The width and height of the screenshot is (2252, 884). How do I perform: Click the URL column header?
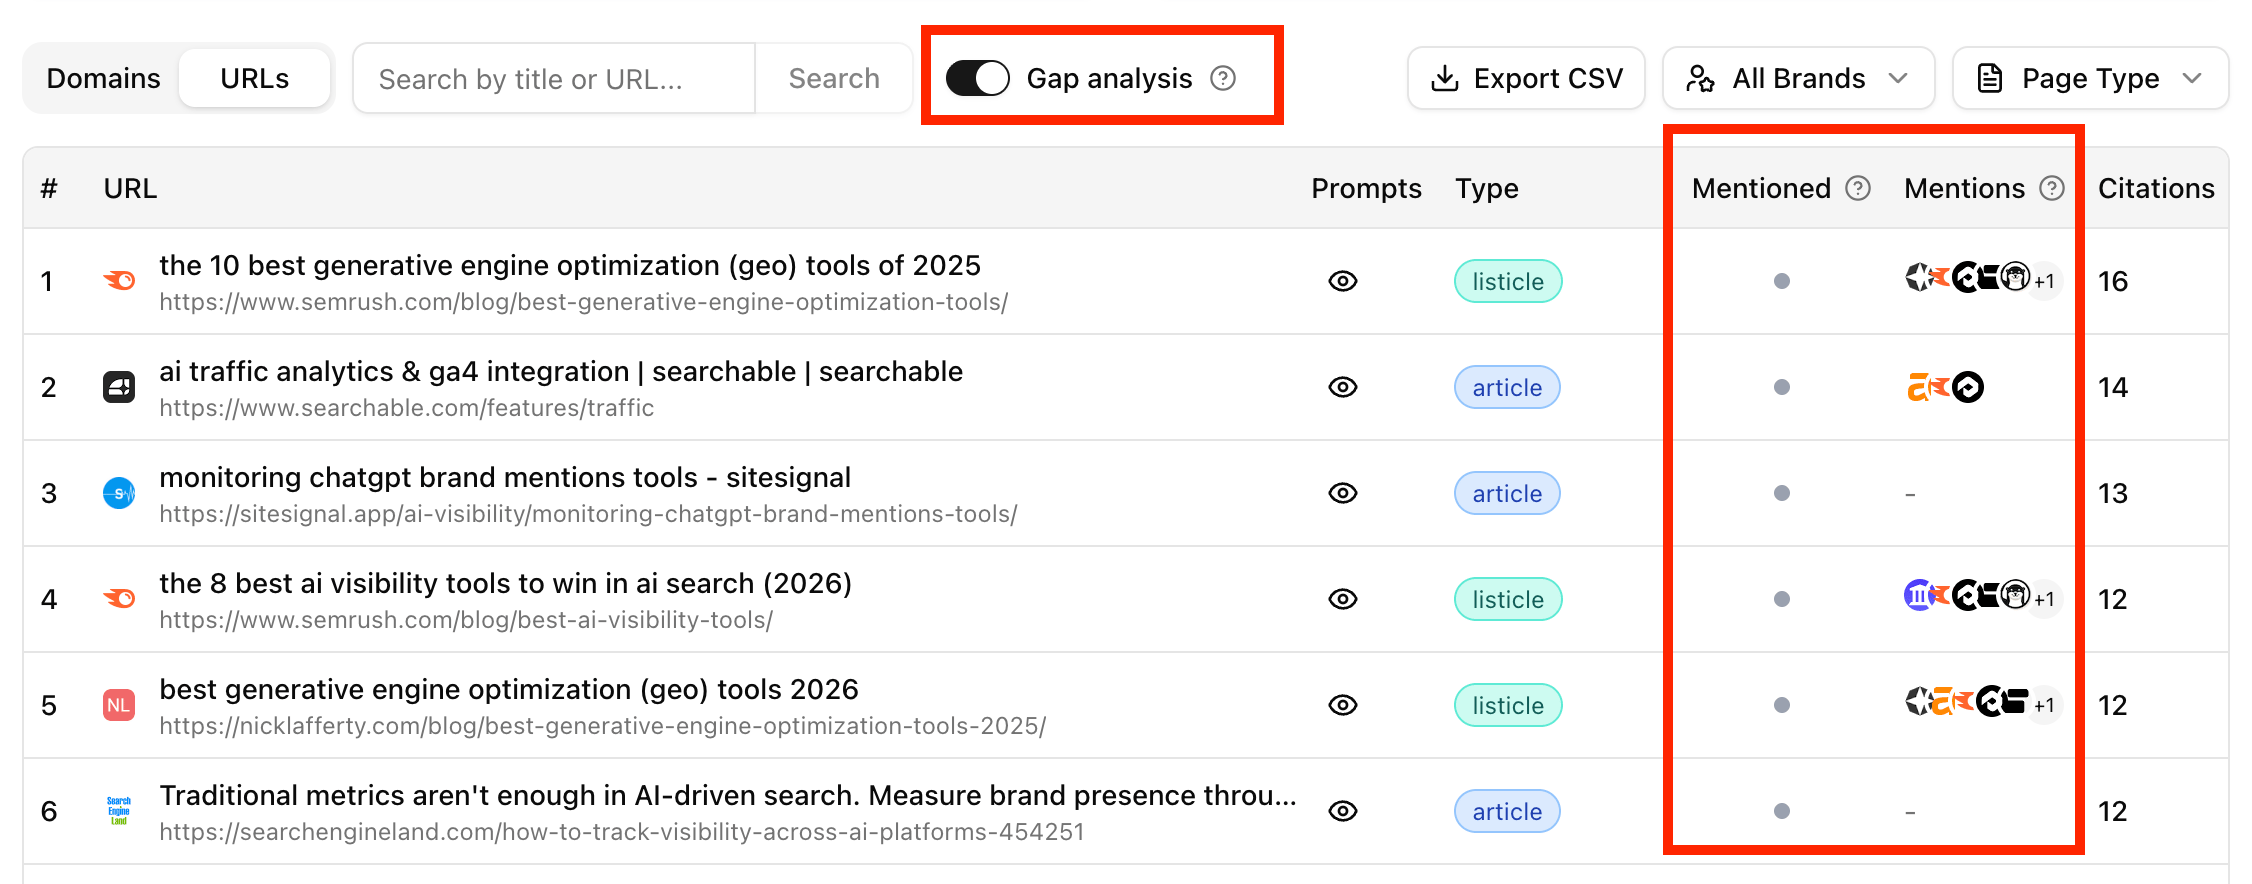pos(130,188)
